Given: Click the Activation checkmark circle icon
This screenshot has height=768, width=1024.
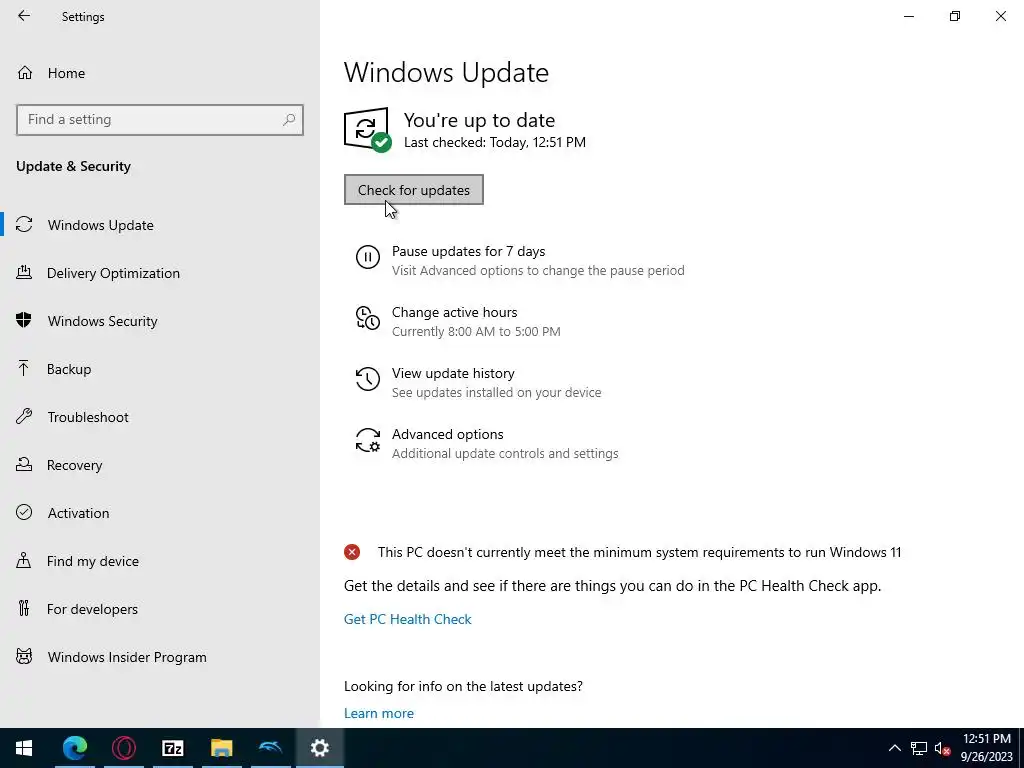Looking at the screenshot, I should [x=24, y=512].
